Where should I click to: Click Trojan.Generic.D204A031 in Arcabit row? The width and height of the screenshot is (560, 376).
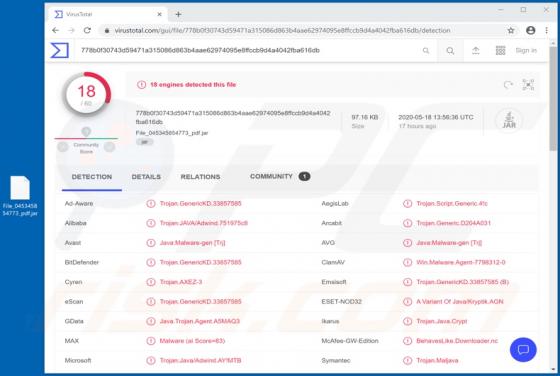click(453, 223)
